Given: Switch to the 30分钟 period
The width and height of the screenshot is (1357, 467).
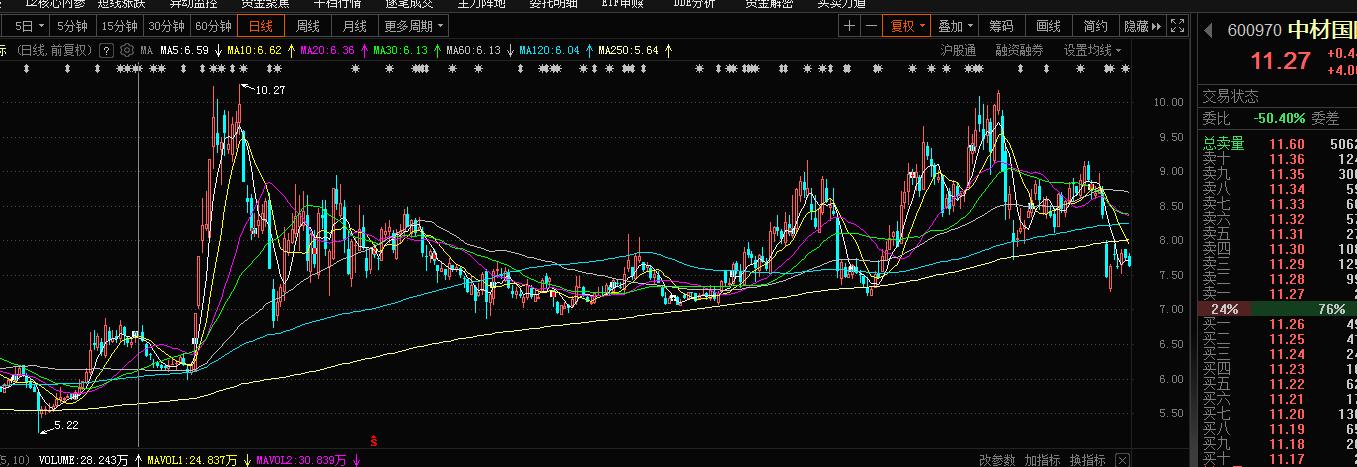Looking at the screenshot, I should point(166,26).
